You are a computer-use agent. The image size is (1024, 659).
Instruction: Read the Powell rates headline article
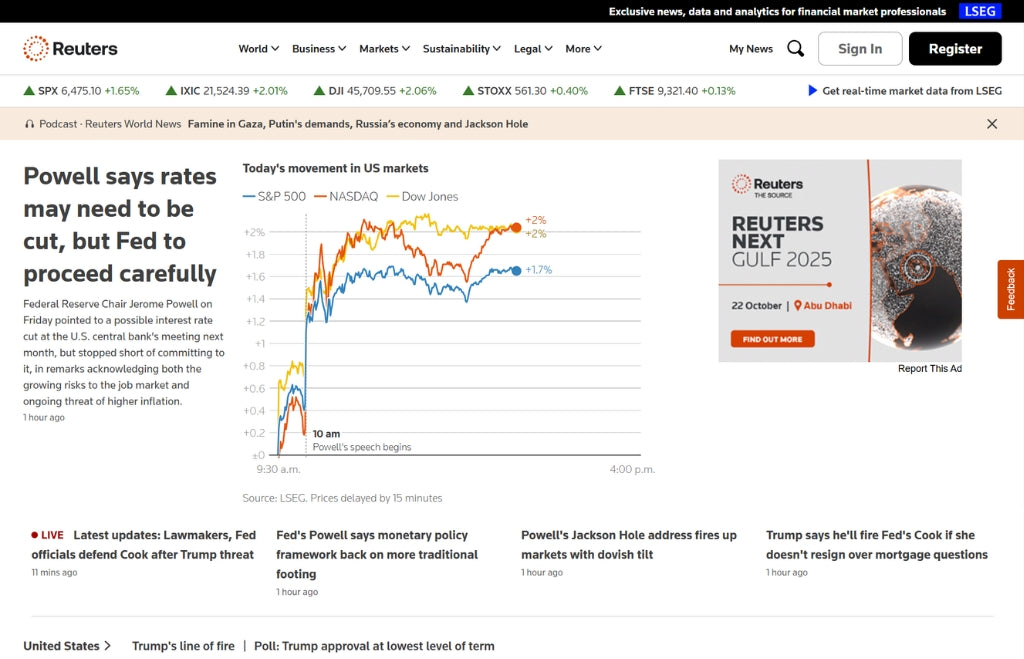(x=120, y=225)
